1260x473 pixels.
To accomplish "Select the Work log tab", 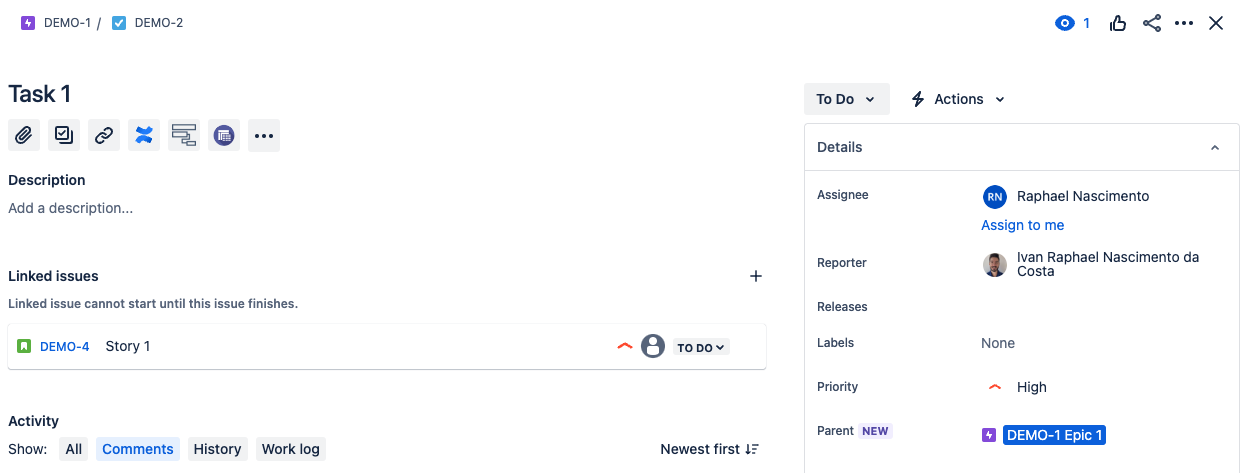I will pos(290,449).
